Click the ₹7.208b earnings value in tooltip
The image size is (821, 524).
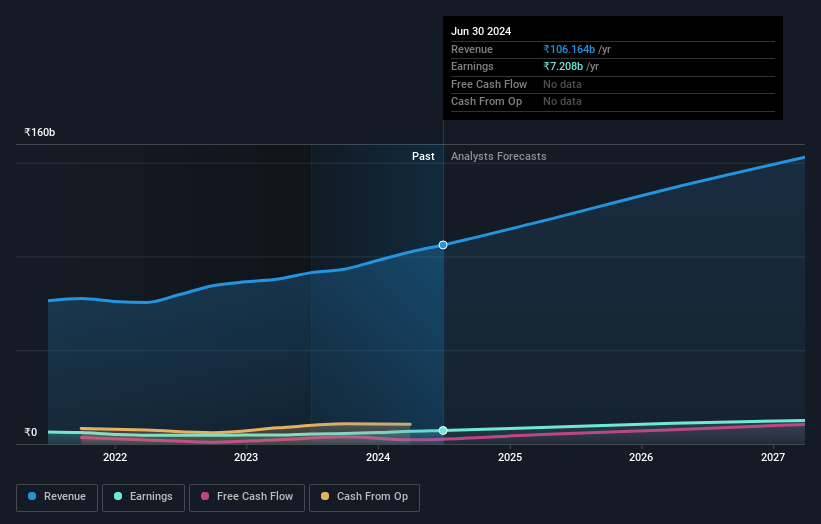563,66
